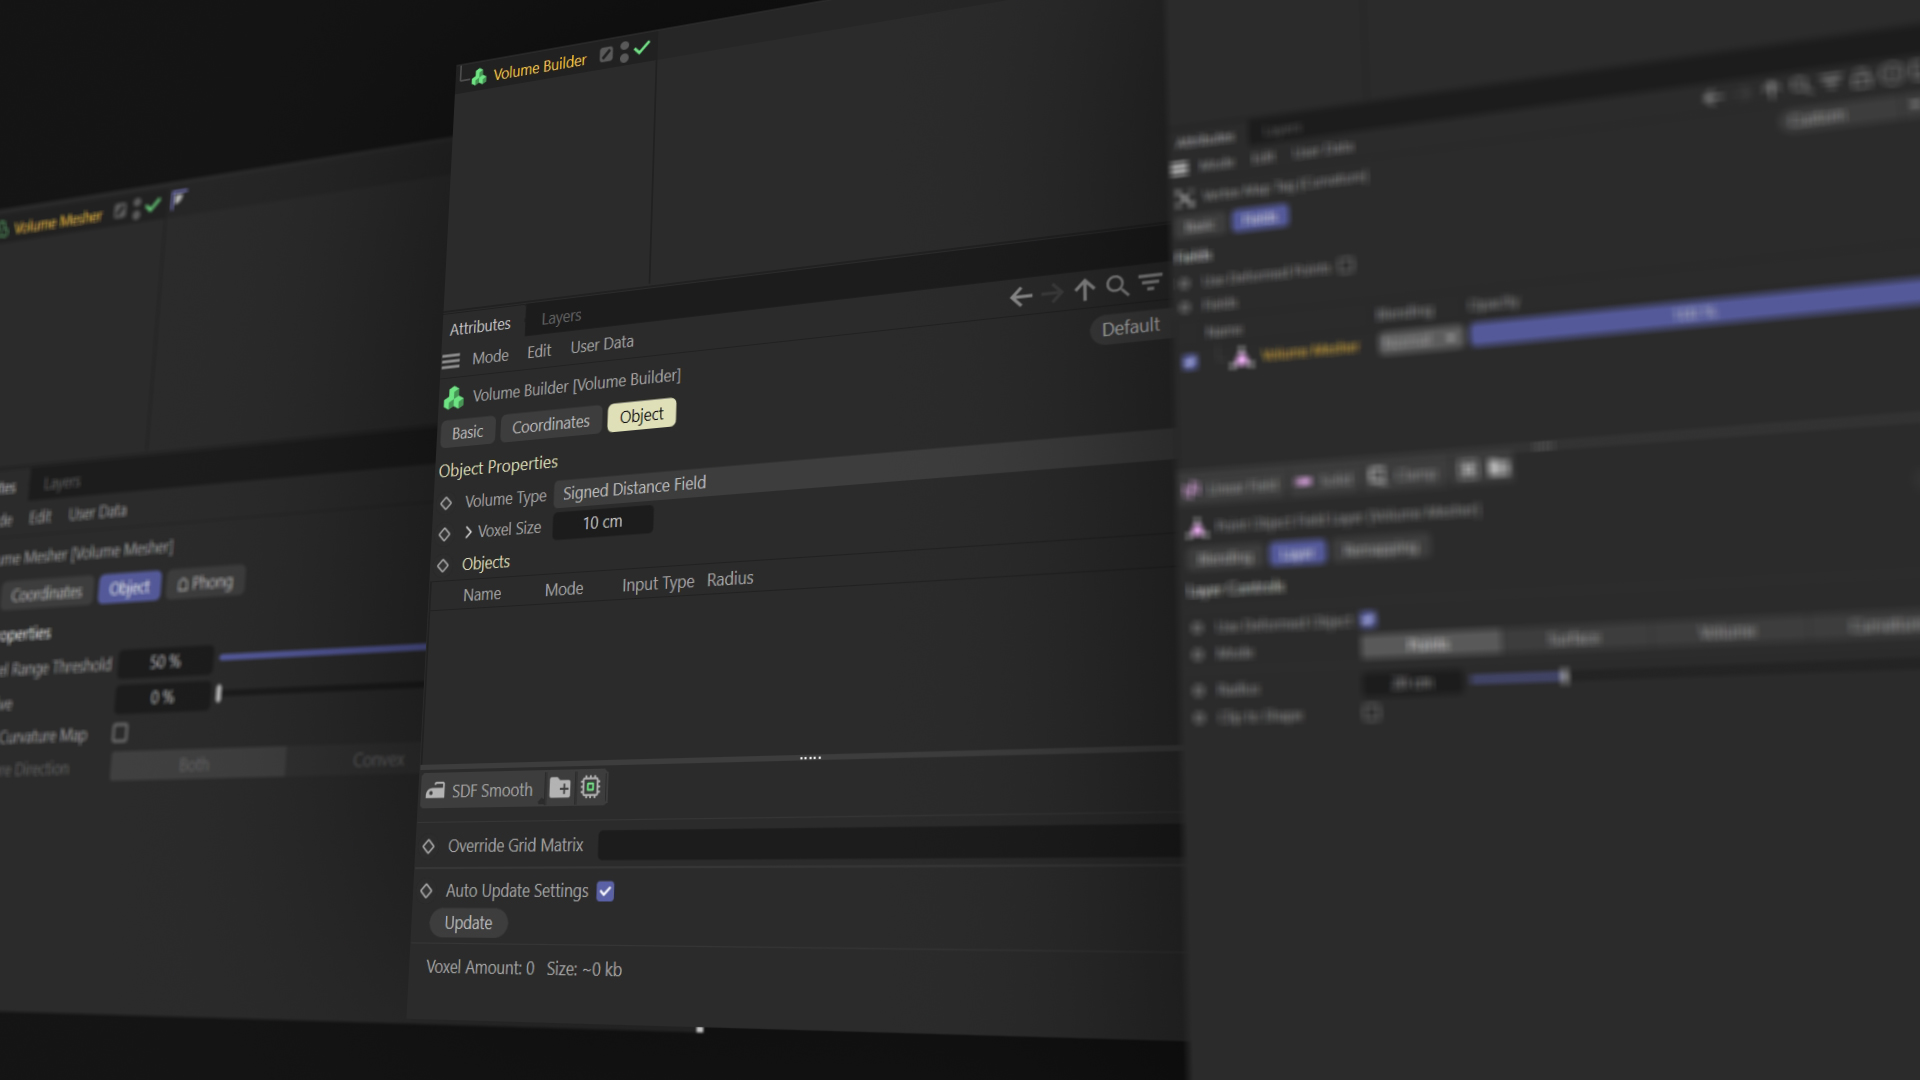Click the blue opacity bar in right panel
Screen dimensions: 1920x1080
pyautogui.click(x=1695, y=313)
